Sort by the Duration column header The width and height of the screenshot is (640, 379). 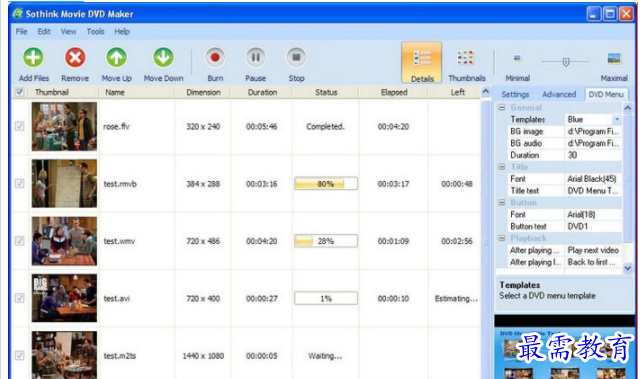pos(262,92)
